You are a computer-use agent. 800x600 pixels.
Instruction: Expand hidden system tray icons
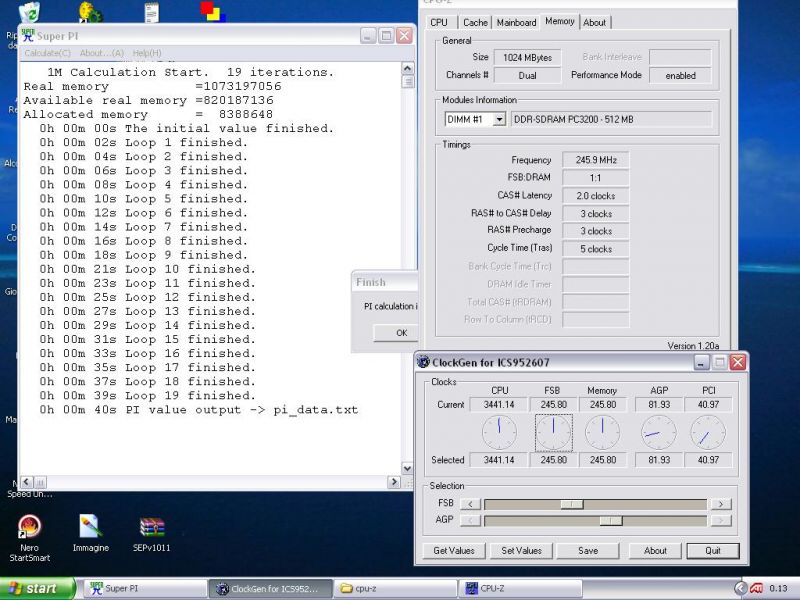pyautogui.click(x=741, y=588)
